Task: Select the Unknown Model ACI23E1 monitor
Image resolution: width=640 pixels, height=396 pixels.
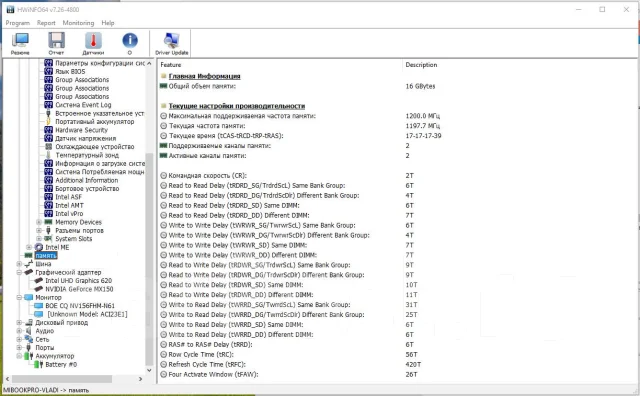Action: click(x=87, y=314)
